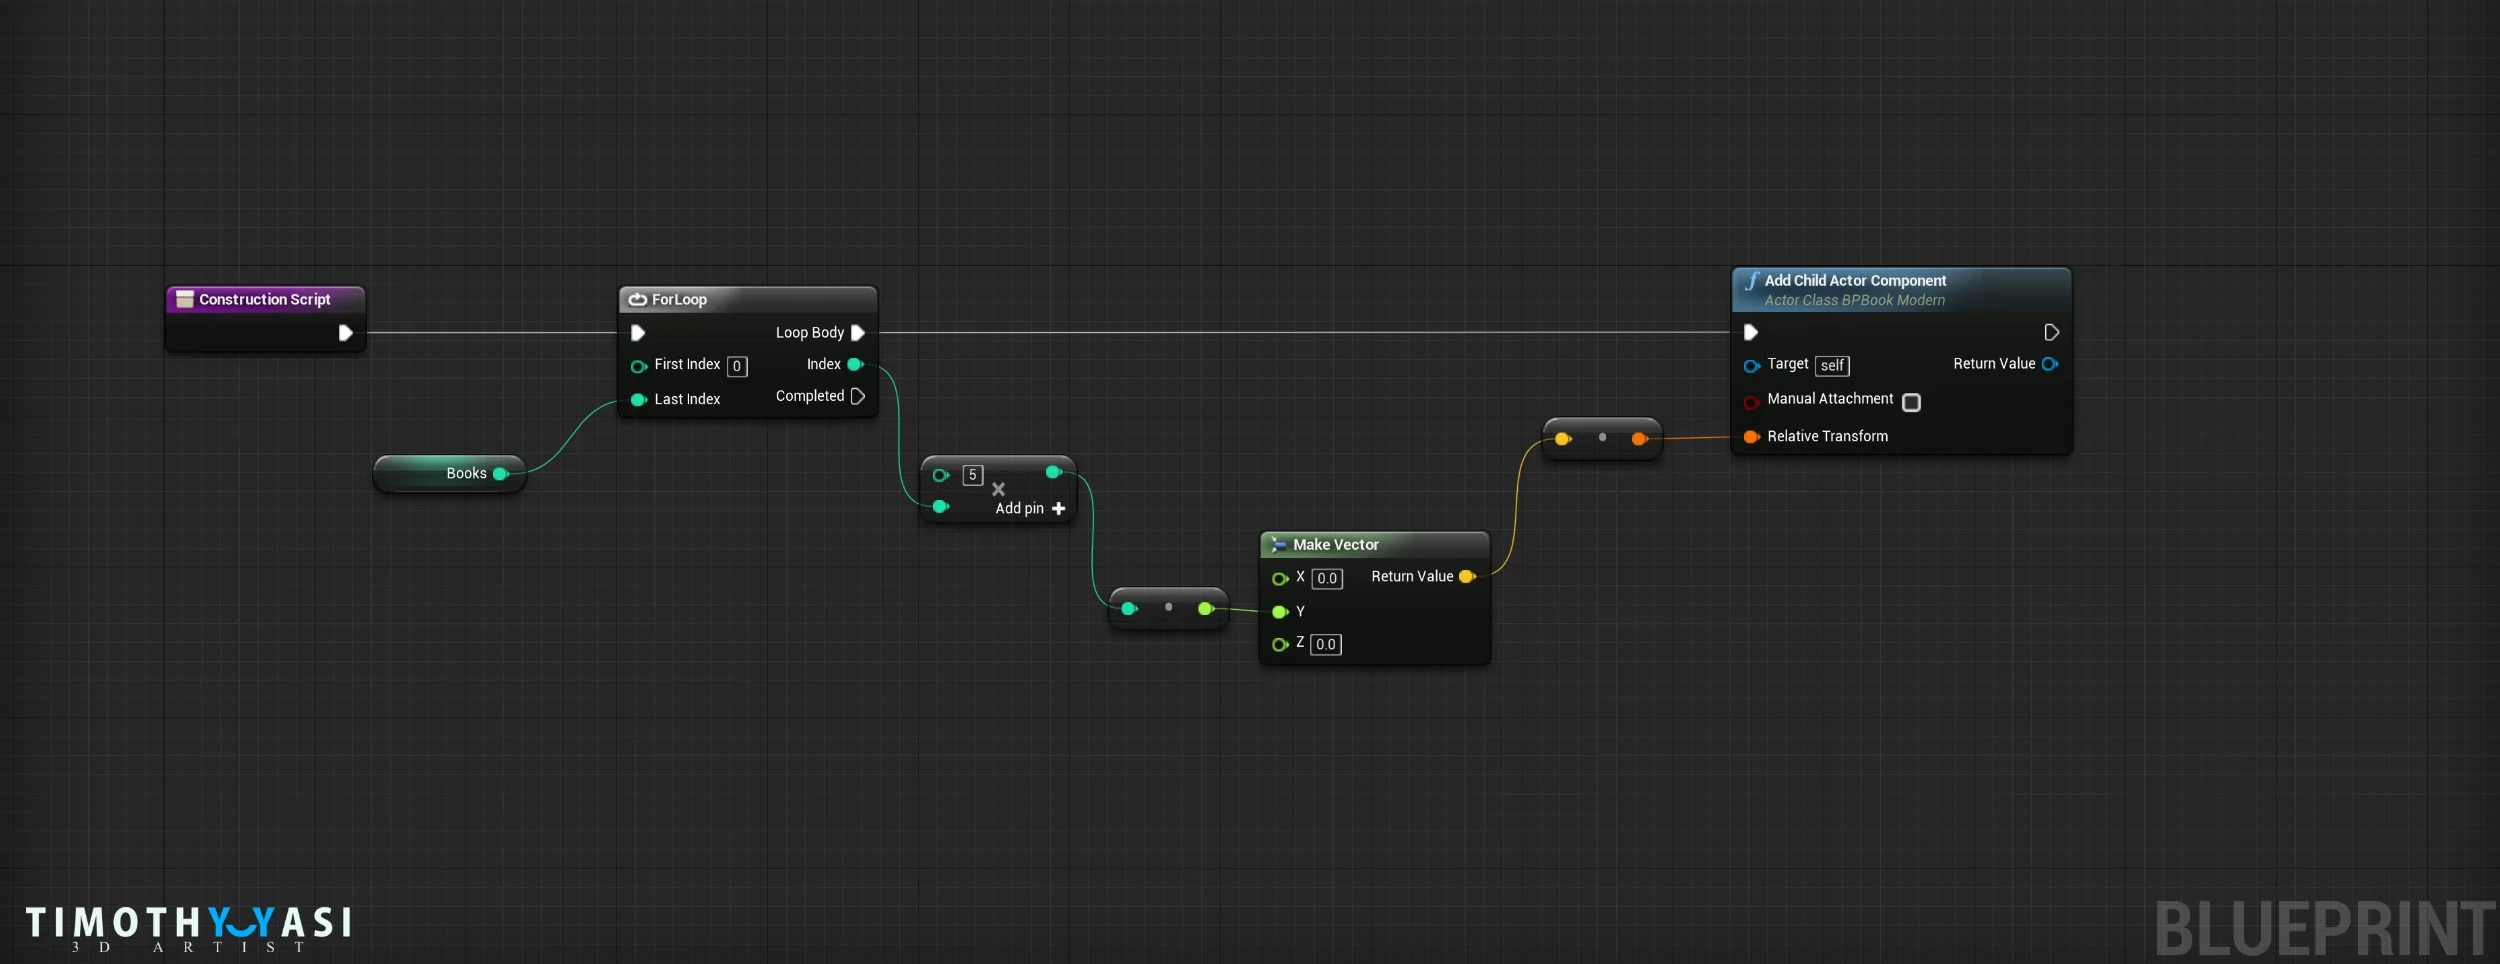Edit the Make Vector X value field

pyautogui.click(x=1327, y=579)
